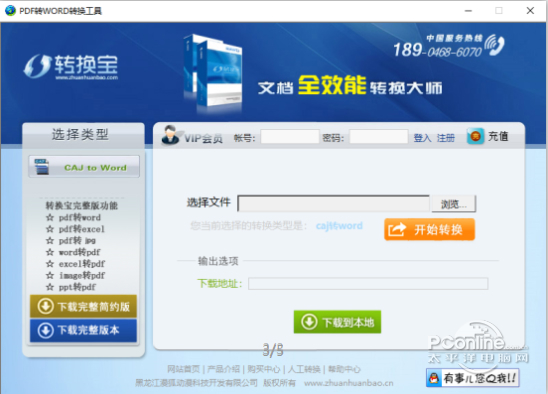Click 下载完整版本 blue button
Screen dimensions: 548x394
pyautogui.click(x=83, y=330)
